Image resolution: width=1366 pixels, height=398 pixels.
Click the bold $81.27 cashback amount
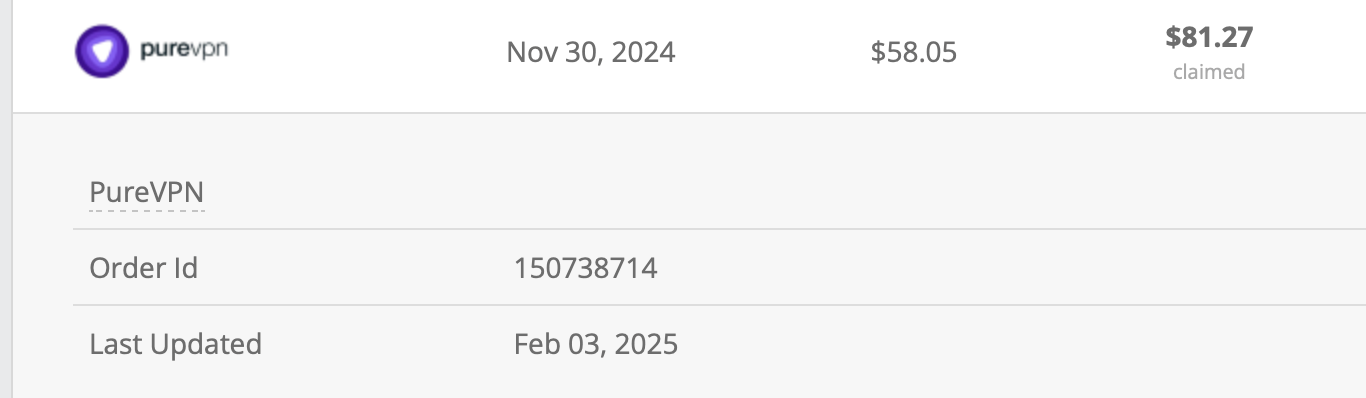(x=1209, y=38)
